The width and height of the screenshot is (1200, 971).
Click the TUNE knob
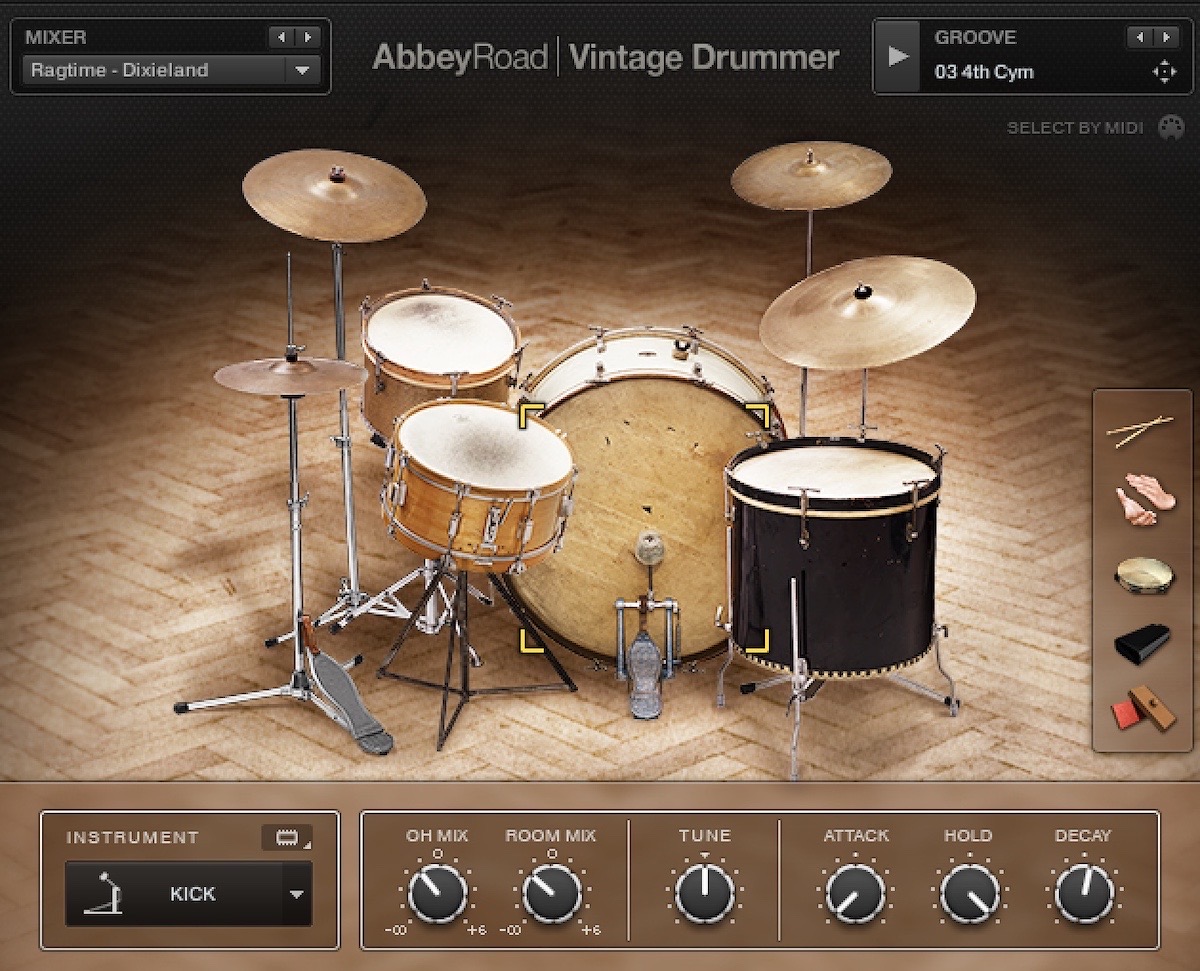click(705, 892)
